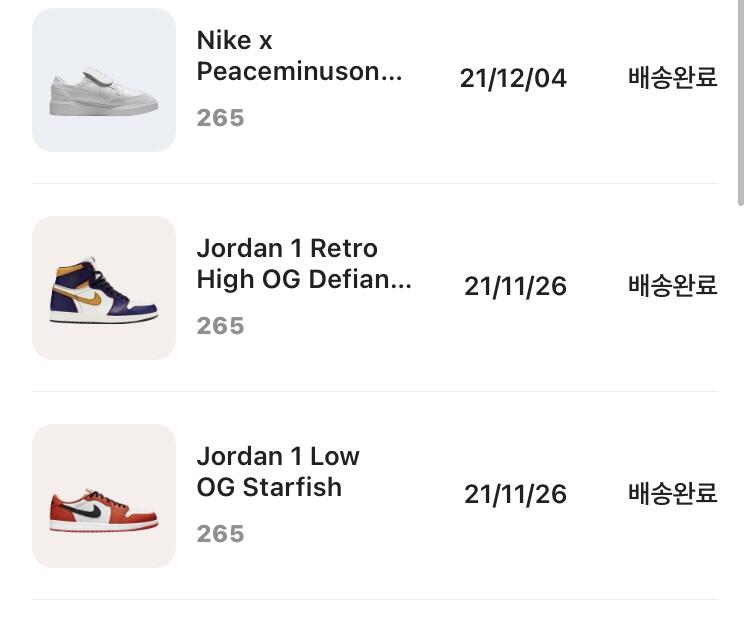Click the "Nike x" product title line
Viewport: 750px width, 619px height.
(x=234, y=41)
